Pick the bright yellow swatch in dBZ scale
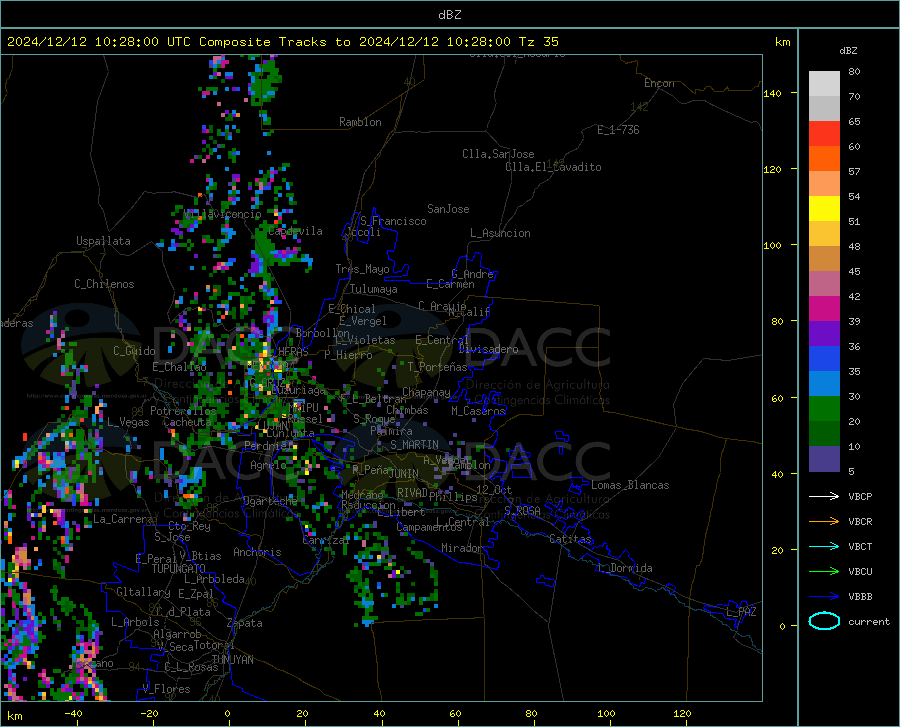 pos(824,209)
